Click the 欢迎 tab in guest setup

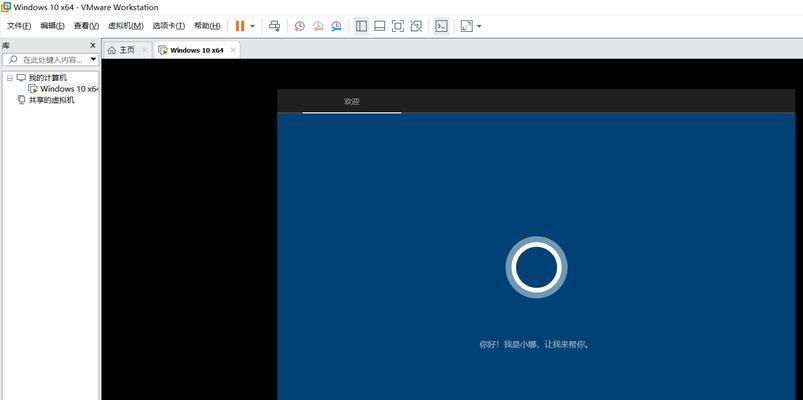pyautogui.click(x=351, y=101)
